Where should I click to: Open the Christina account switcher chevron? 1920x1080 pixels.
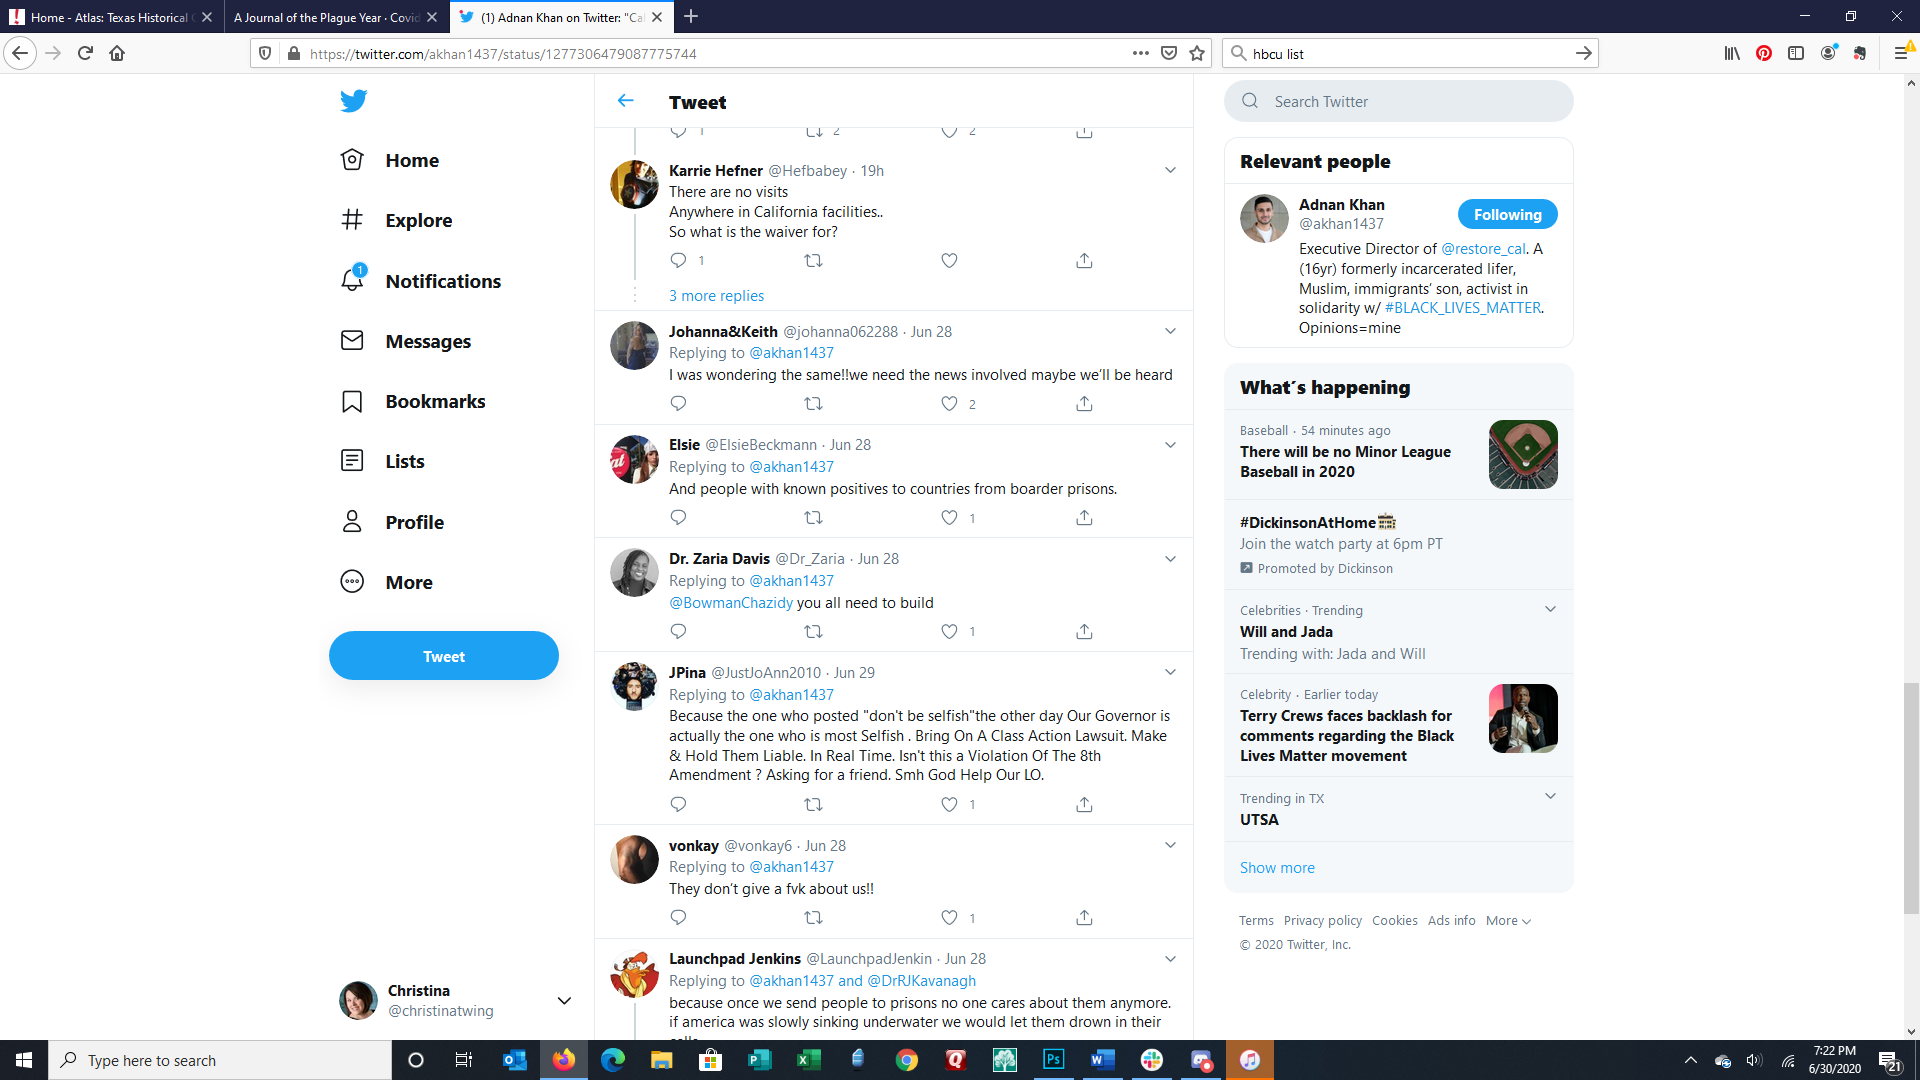click(x=564, y=1000)
